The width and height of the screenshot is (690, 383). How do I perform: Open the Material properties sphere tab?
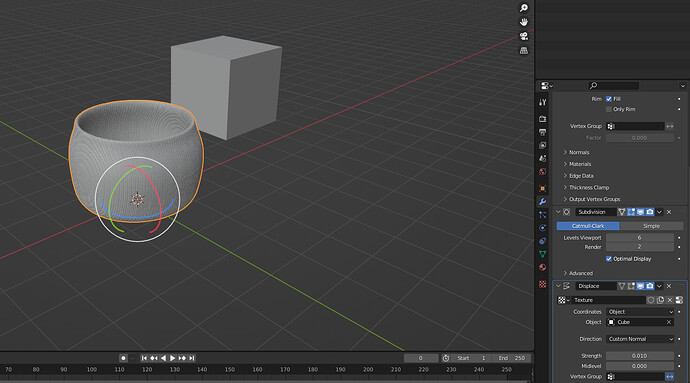click(543, 267)
